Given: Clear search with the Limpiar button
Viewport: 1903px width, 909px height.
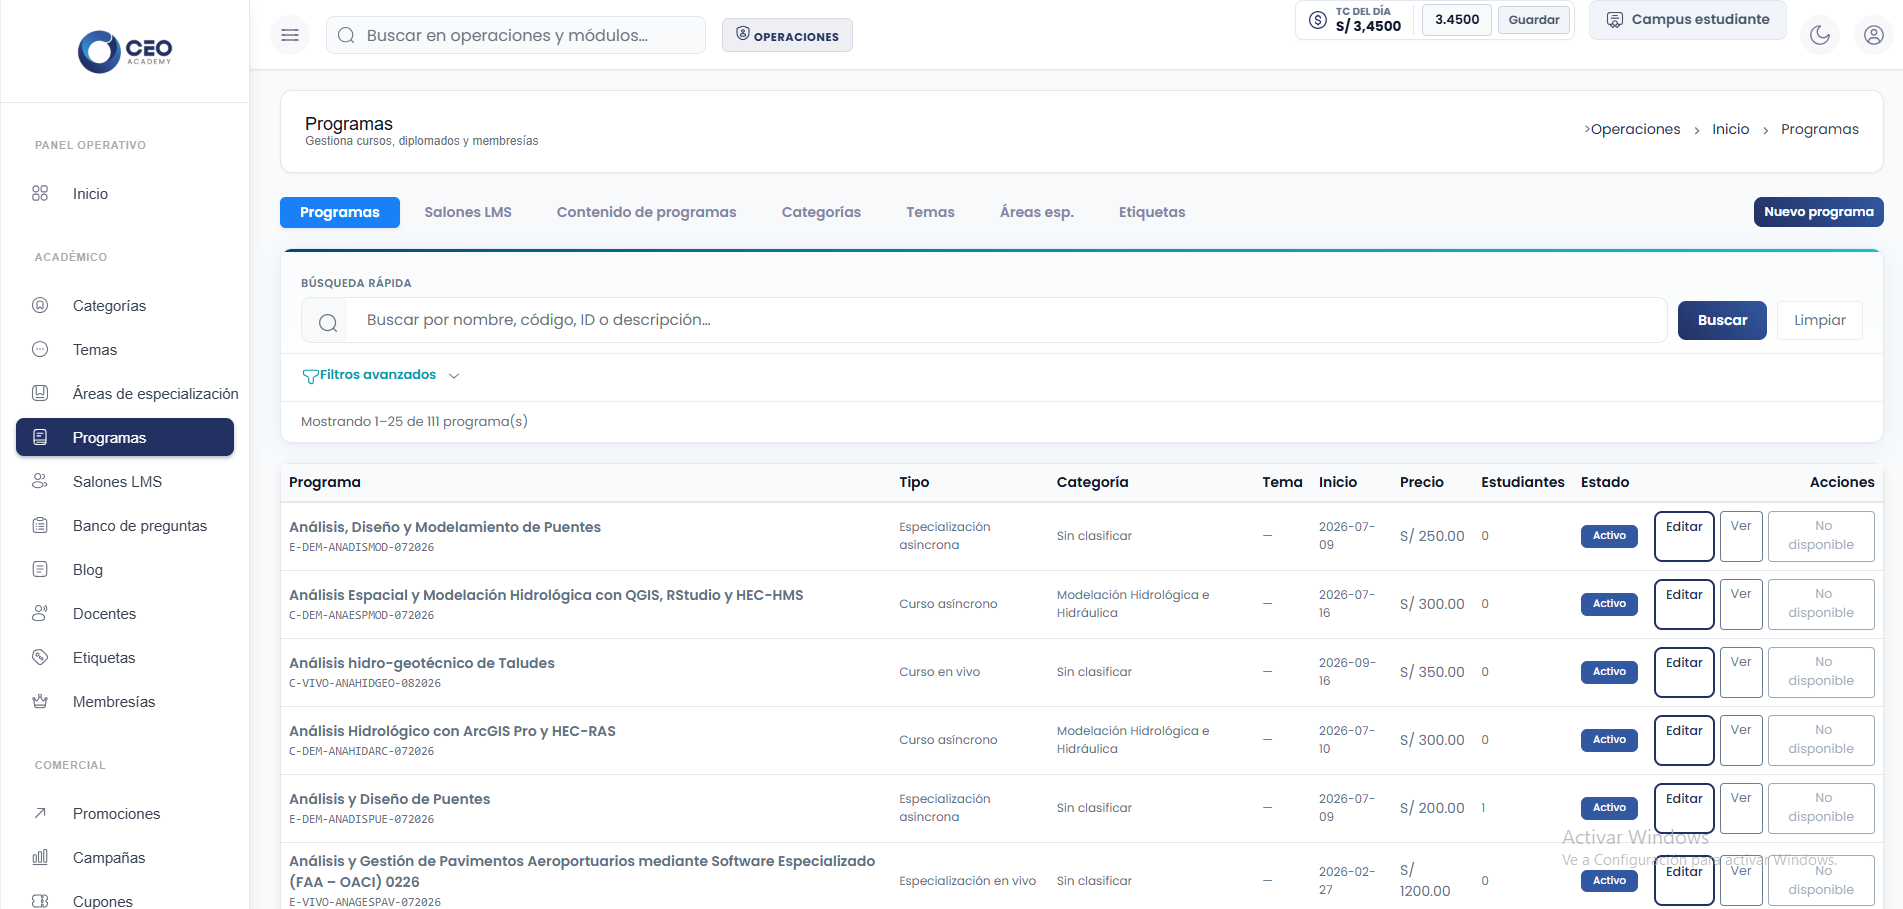Looking at the screenshot, I should pos(1819,320).
